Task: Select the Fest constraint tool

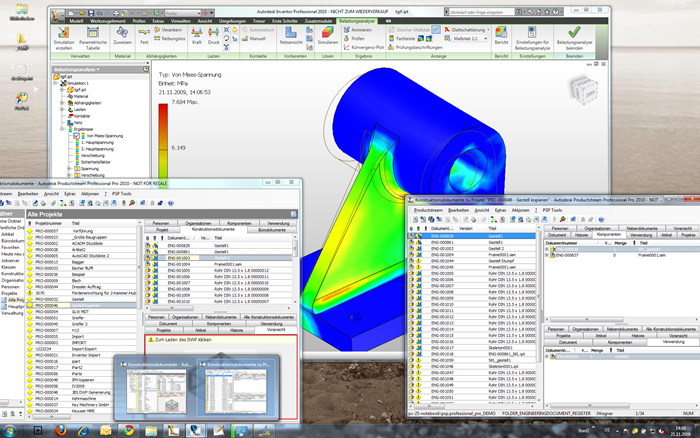Action: pos(144,36)
